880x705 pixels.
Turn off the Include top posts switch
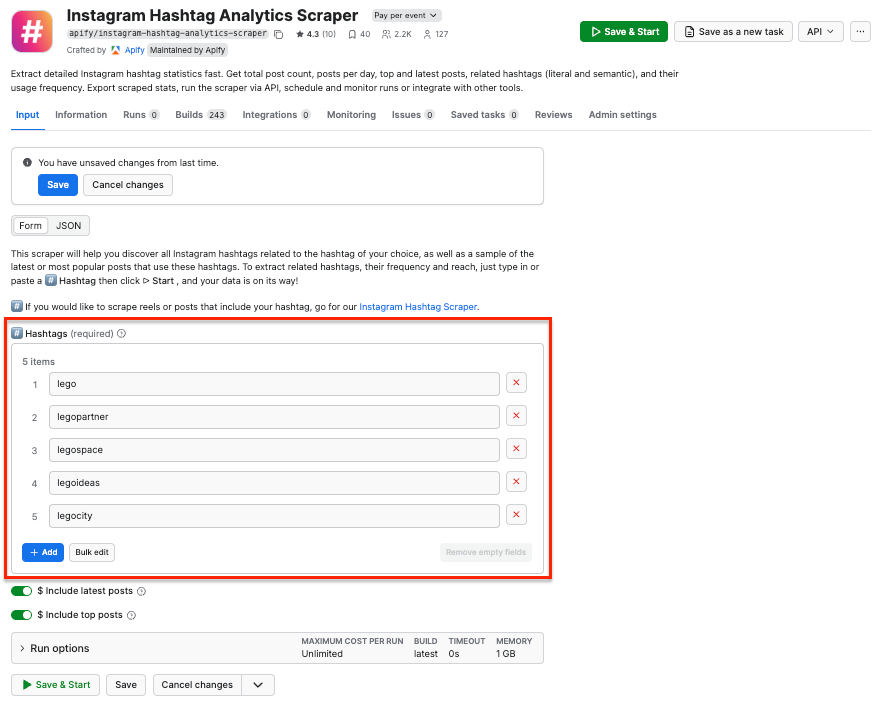click(22, 615)
